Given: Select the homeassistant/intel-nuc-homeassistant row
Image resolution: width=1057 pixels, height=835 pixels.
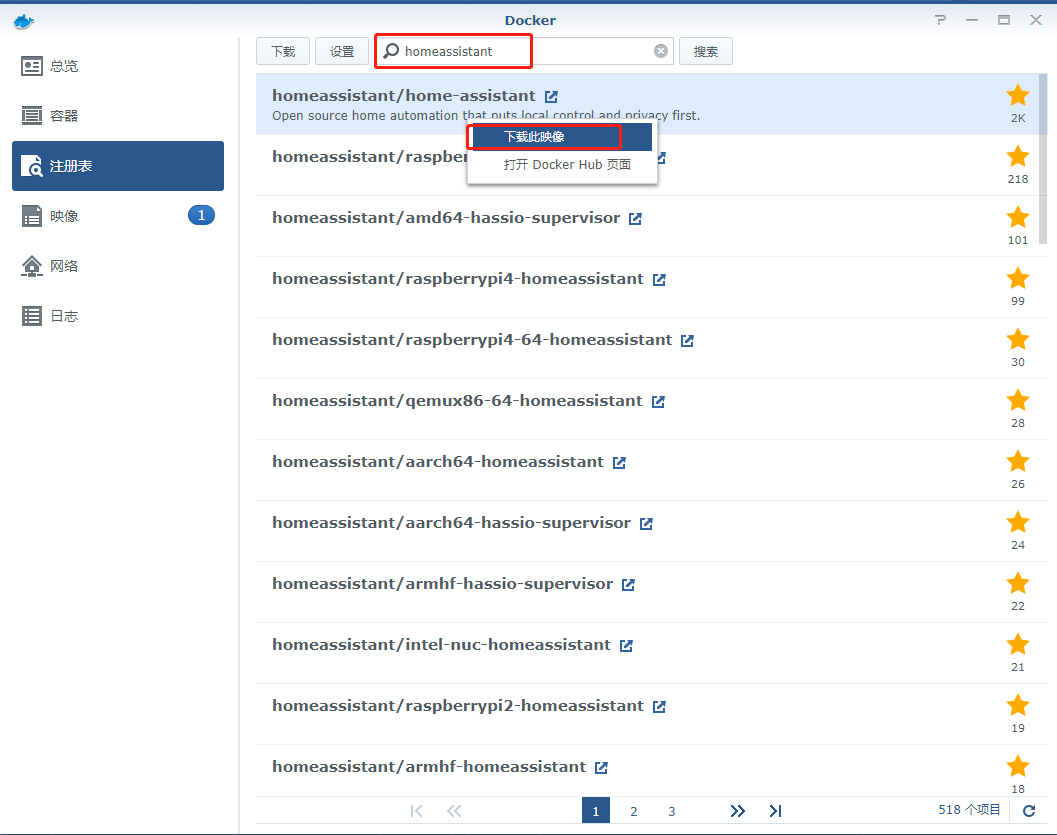Looking at the screenshot, I should click(x=648, y=653).
